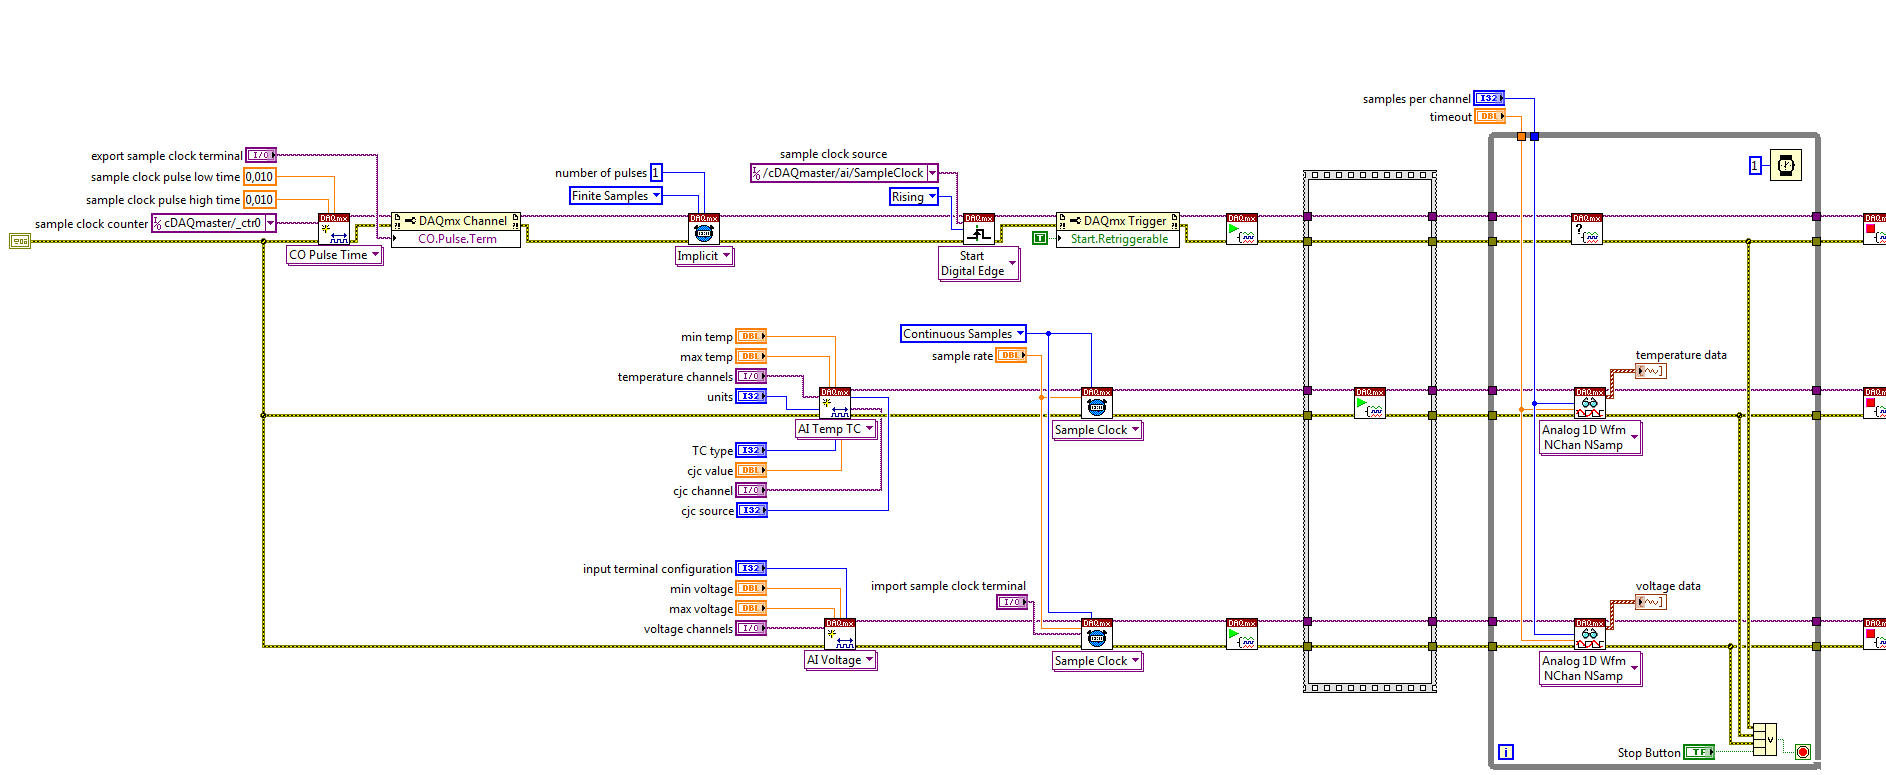Click the cjc value DBL terminal

pyautogui.click(x=751, y=470)
